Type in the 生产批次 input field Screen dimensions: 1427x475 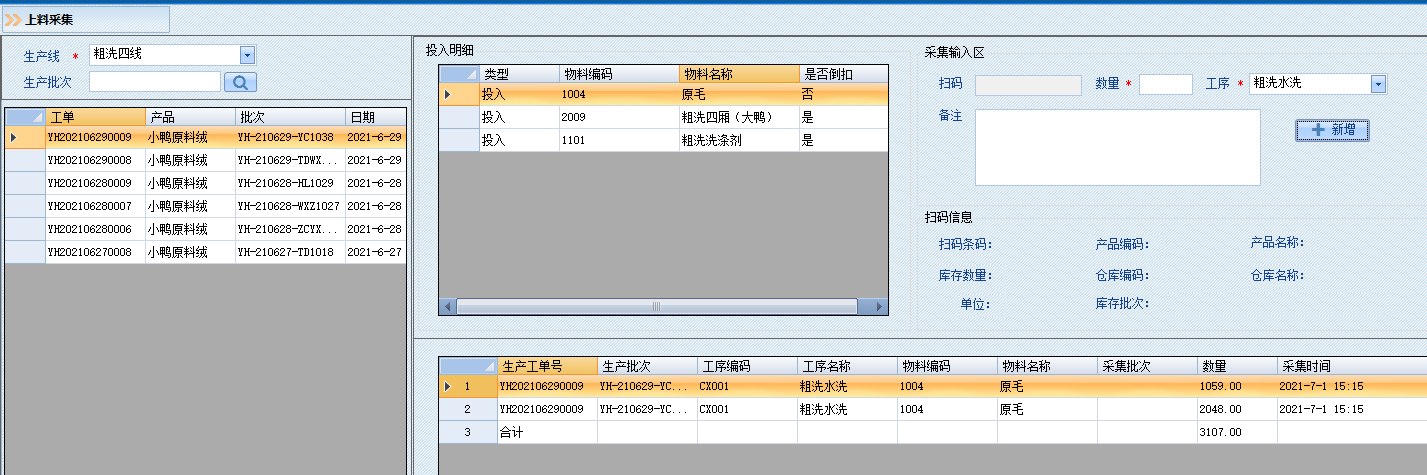point(154,82)
